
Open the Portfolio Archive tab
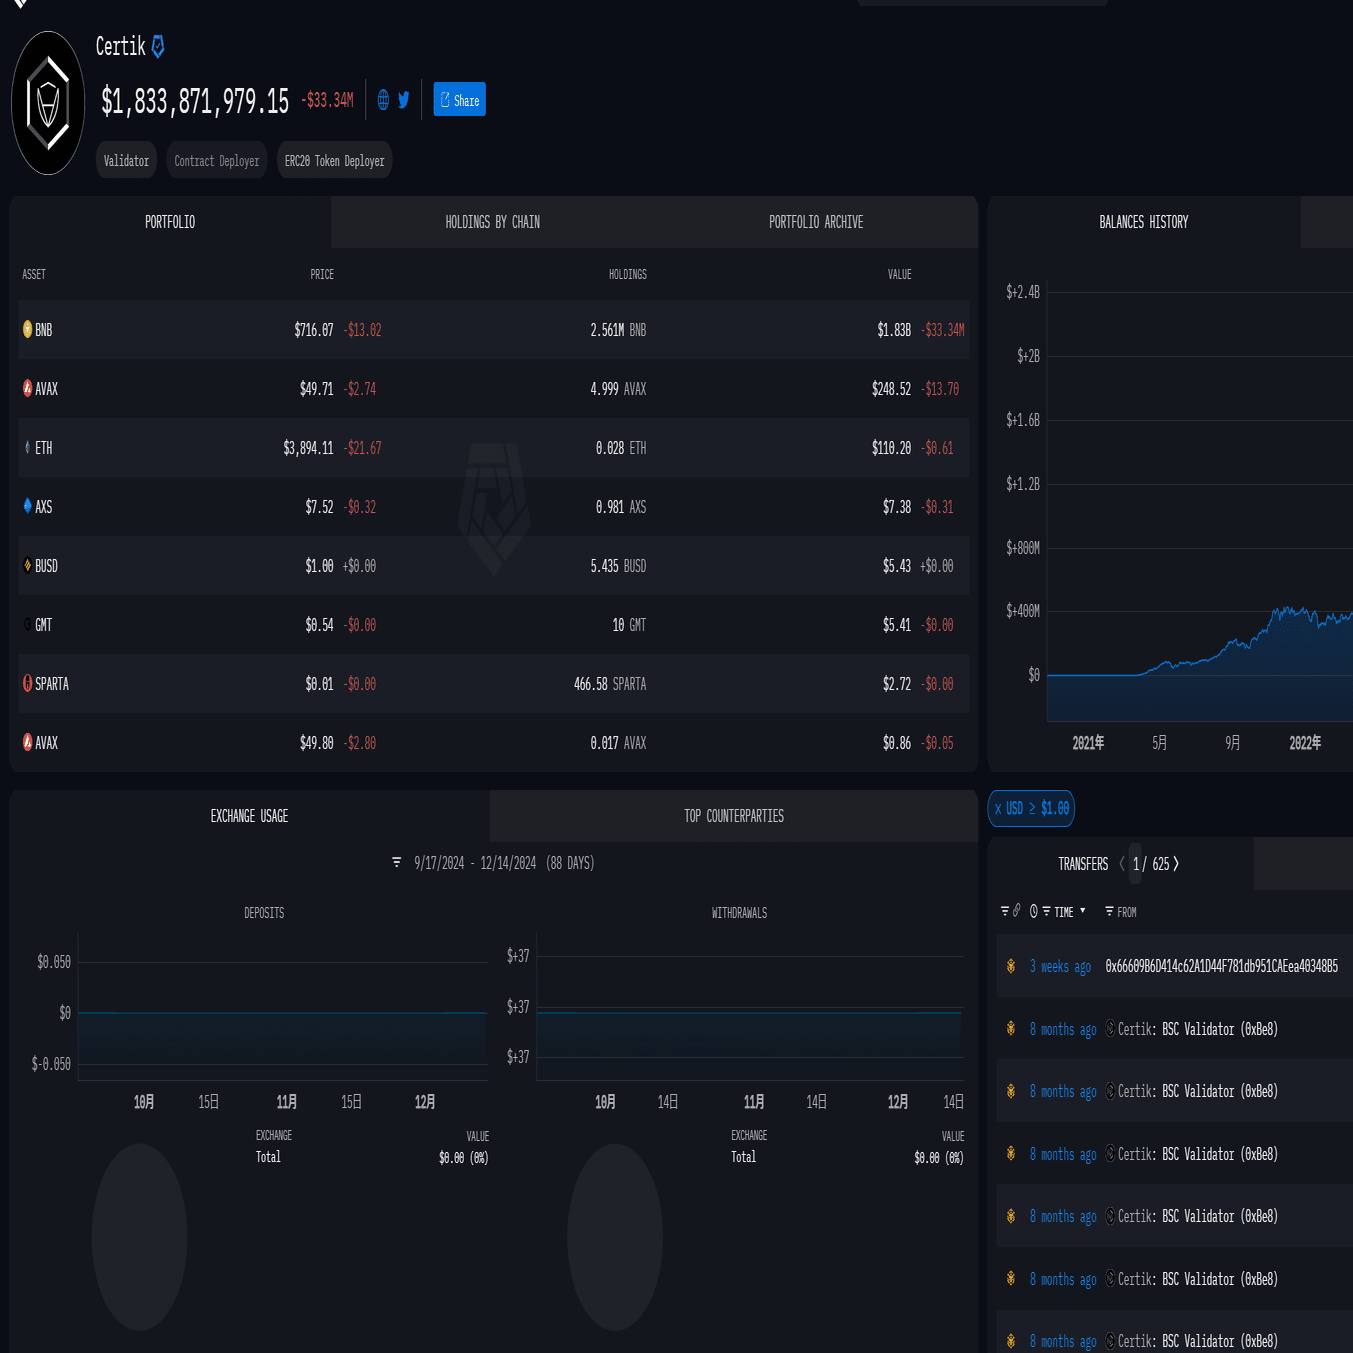pyautogui.click(x=816, y=222)
